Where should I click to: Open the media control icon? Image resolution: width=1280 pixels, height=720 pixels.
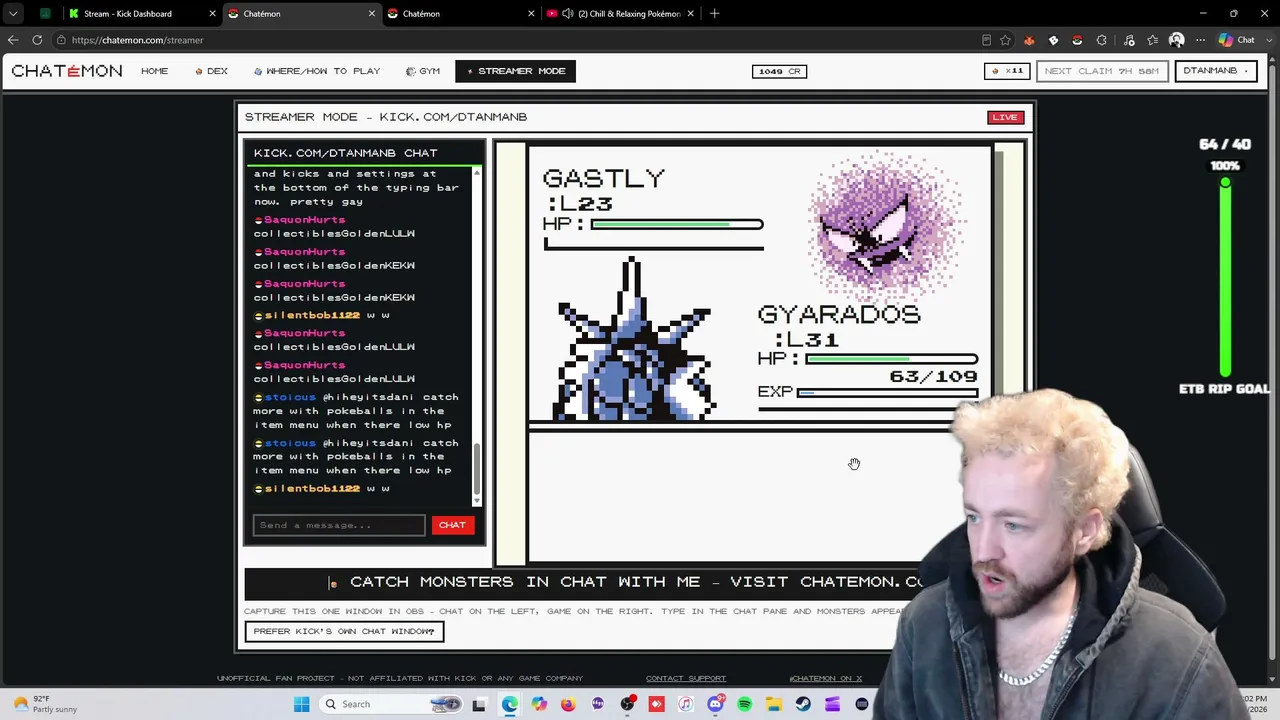tap(1129, 40)
